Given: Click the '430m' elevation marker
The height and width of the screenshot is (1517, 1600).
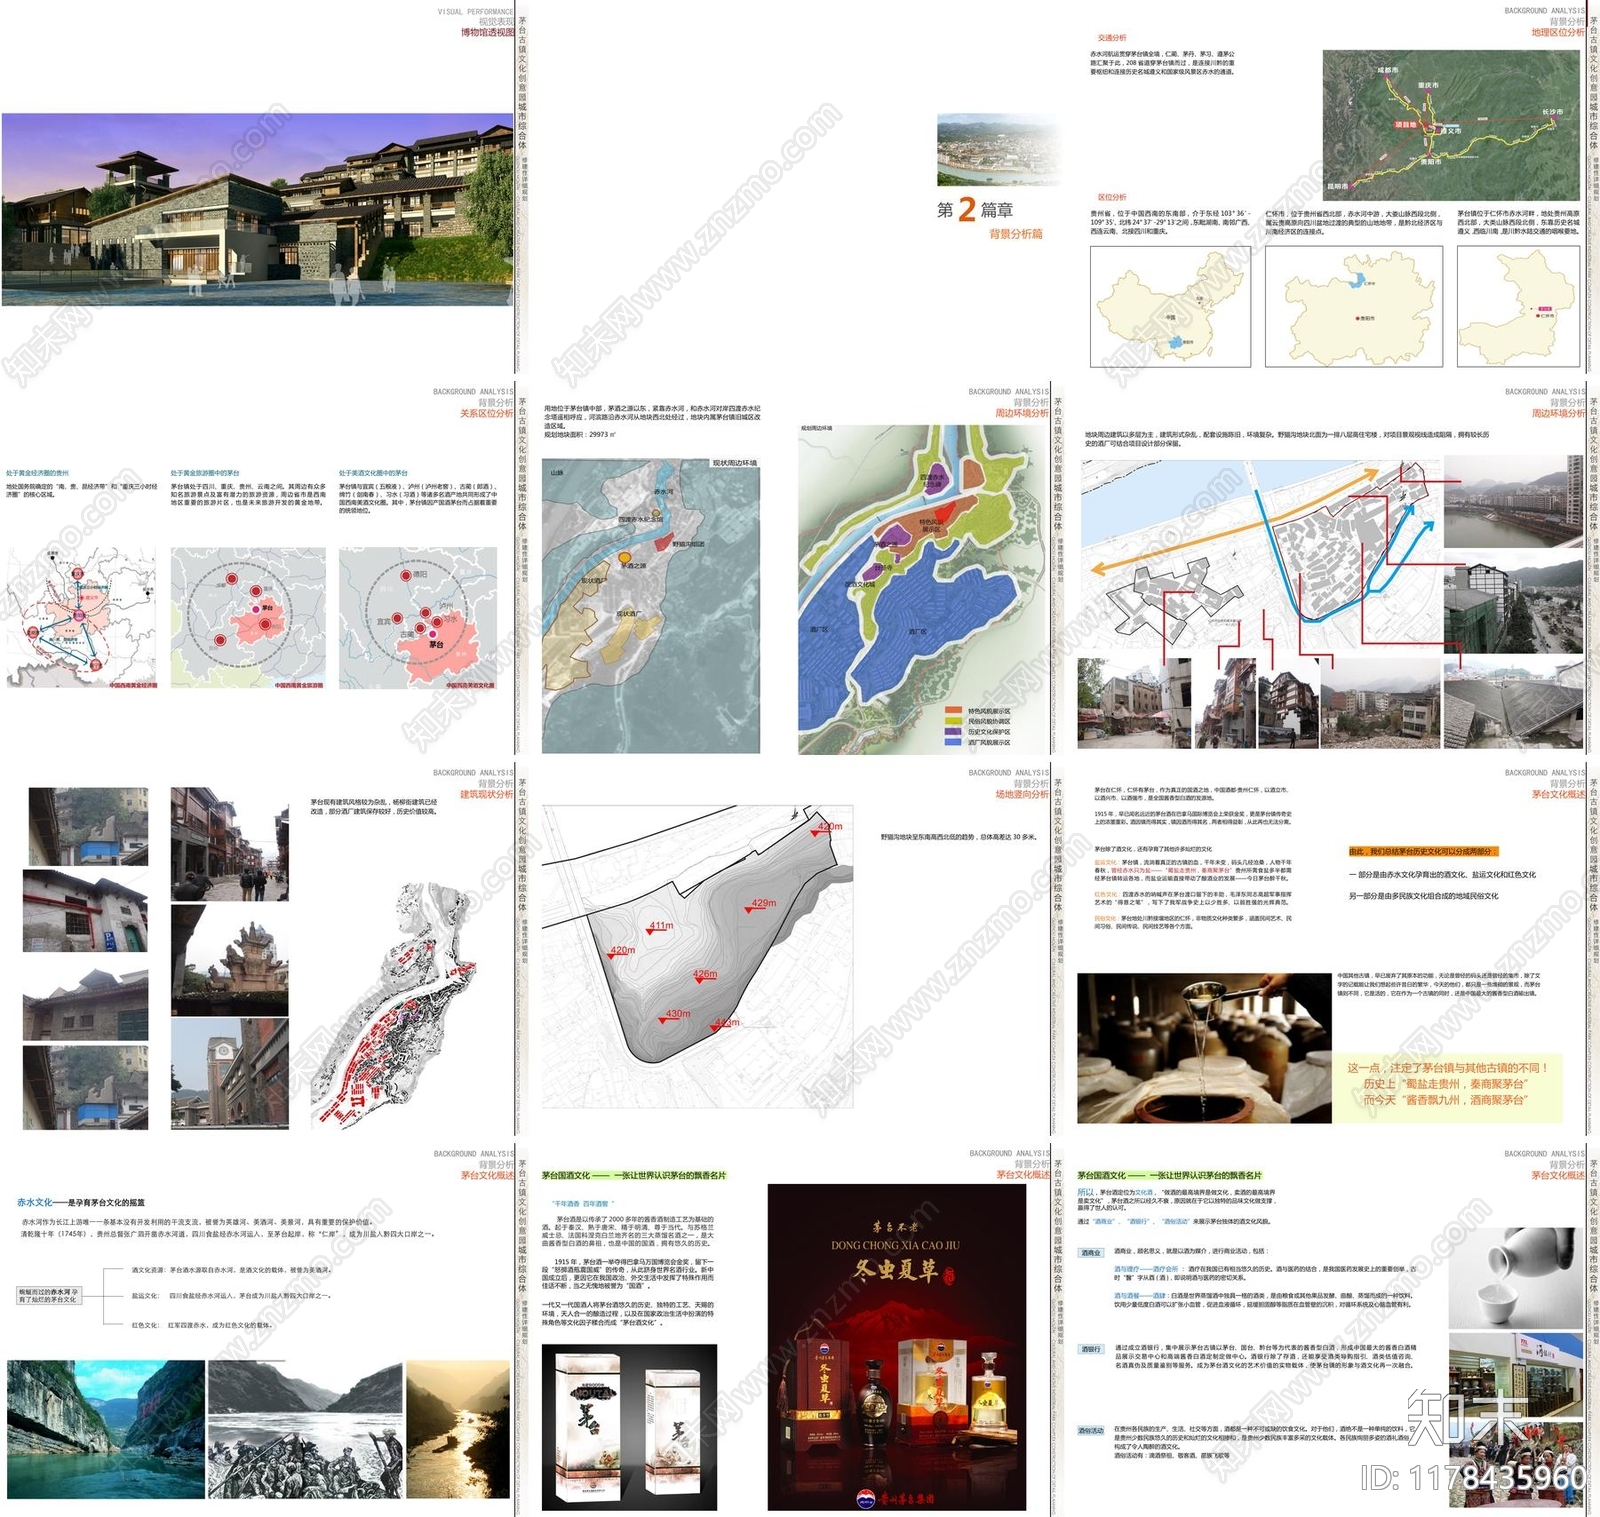Looking at the screenshot, I should (676, 1015).
